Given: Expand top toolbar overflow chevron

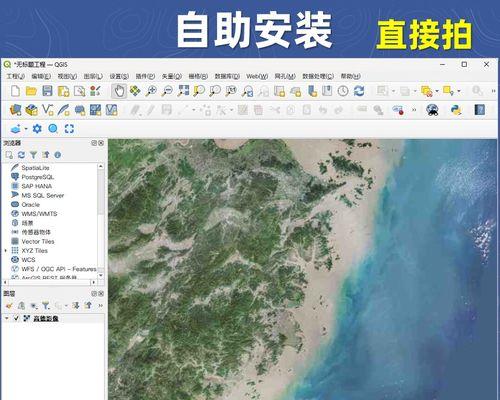Looking at the screenshot, I should coord(493,91).
